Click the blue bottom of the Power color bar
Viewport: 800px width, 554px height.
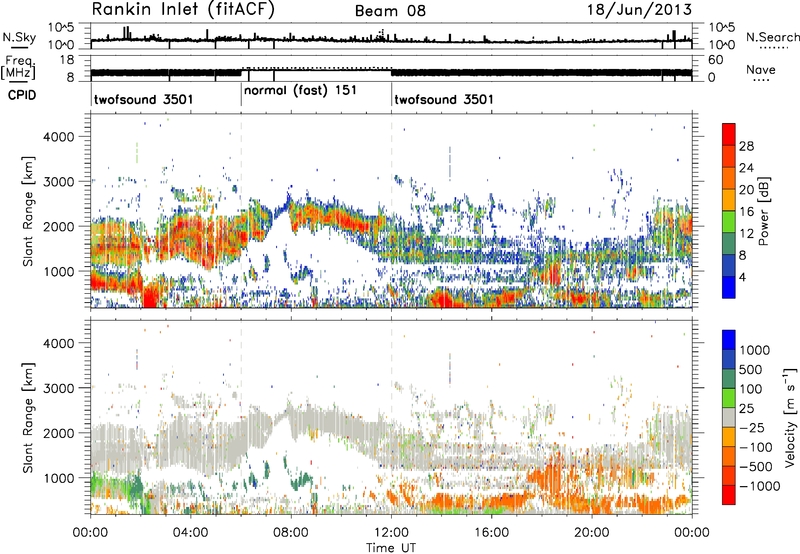pyautogui.click(x=729, y=287)
